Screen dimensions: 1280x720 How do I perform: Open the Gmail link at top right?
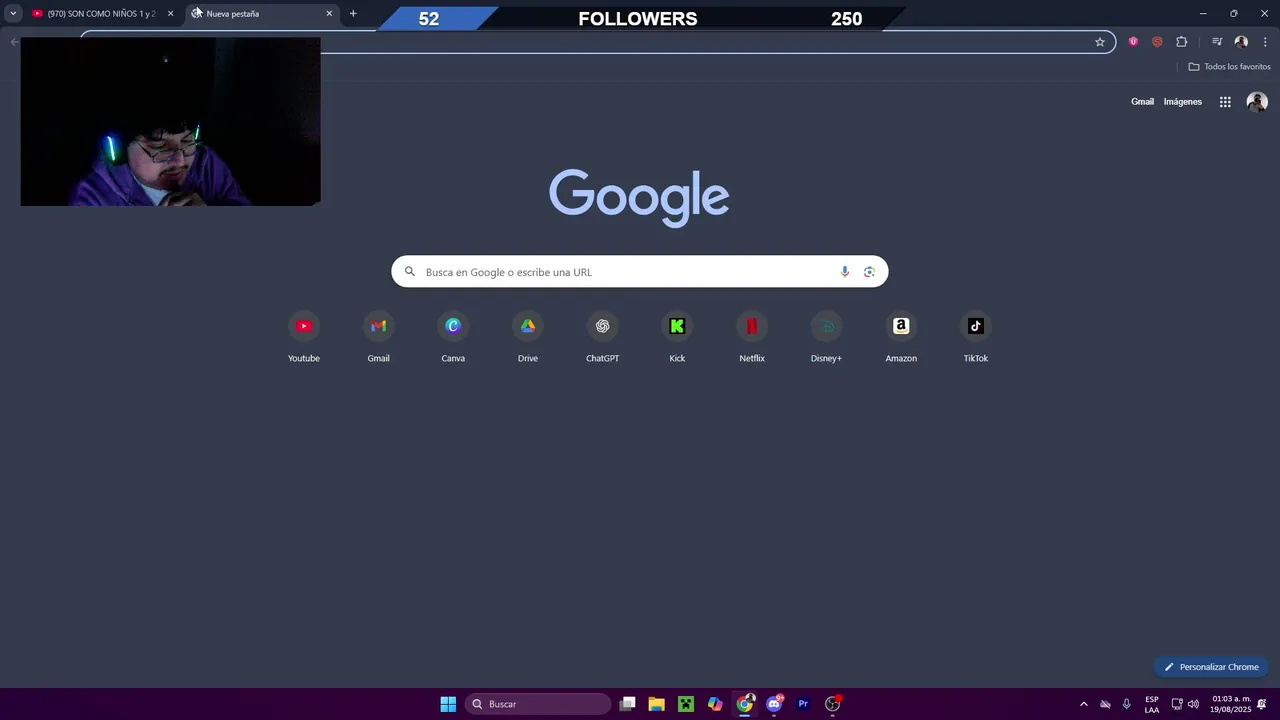pyautogui.click(x=1142, y=102)
